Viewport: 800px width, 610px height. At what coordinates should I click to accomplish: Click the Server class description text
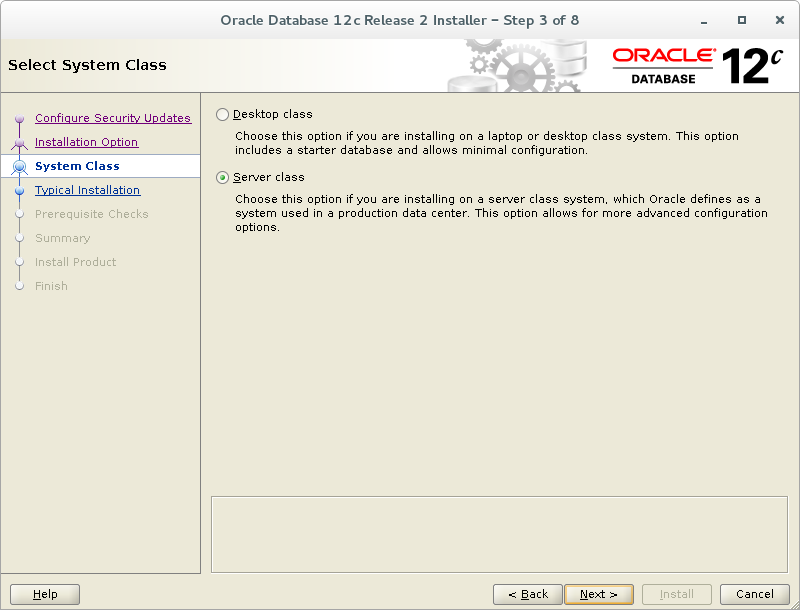coord(501,213)
